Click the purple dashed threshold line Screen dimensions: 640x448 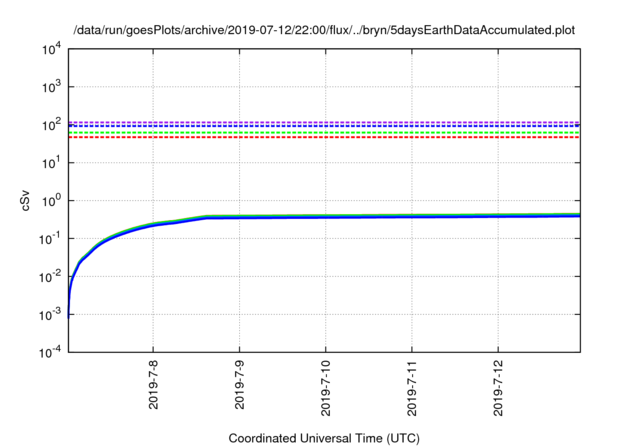click(324, 122)
